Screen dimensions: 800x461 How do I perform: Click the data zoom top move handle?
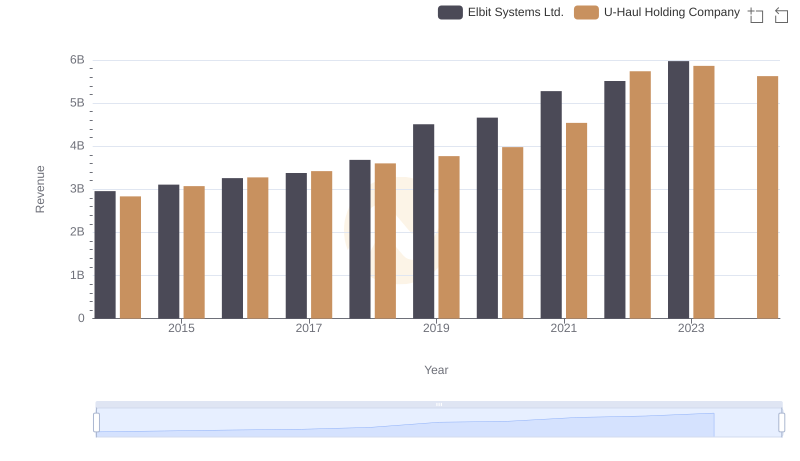click(x=439, y=404)
